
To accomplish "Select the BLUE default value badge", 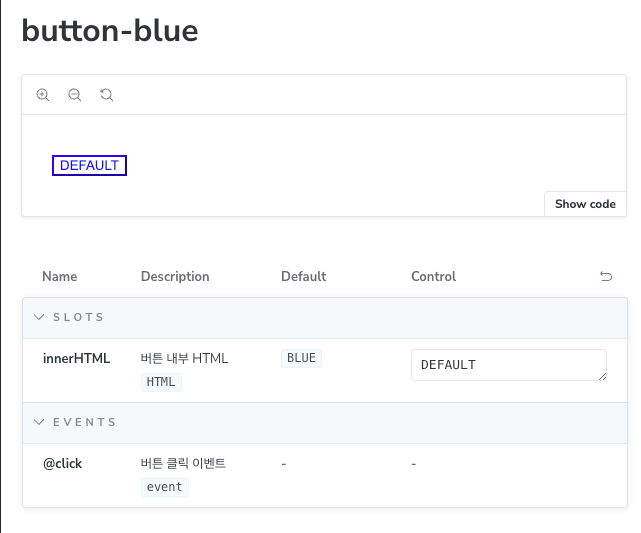I will pyautogui.click(x=301, y=358).
